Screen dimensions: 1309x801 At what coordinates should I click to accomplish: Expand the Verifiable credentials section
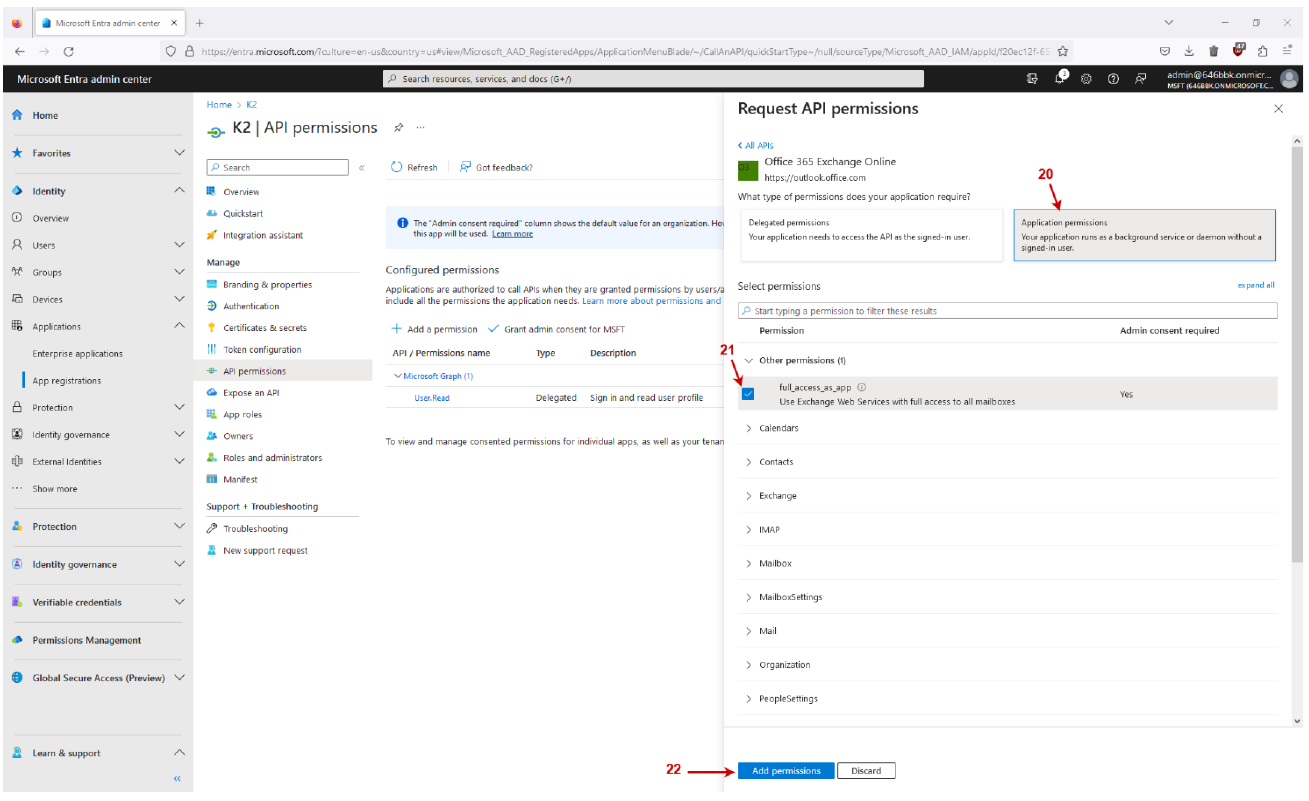coord(179,602)
